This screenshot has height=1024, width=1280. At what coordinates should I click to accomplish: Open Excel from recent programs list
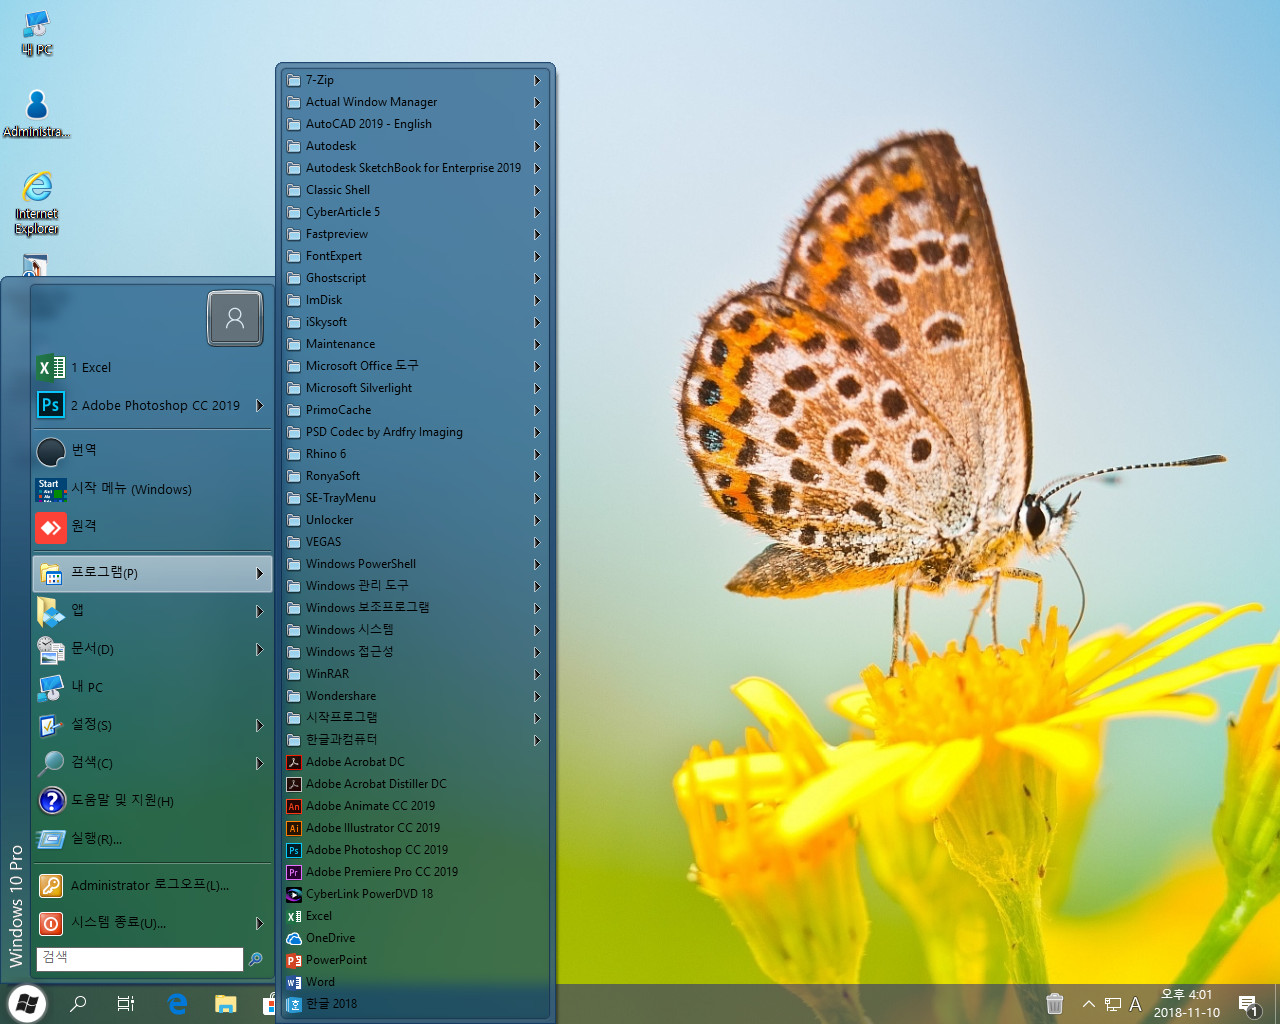[152, 367]
